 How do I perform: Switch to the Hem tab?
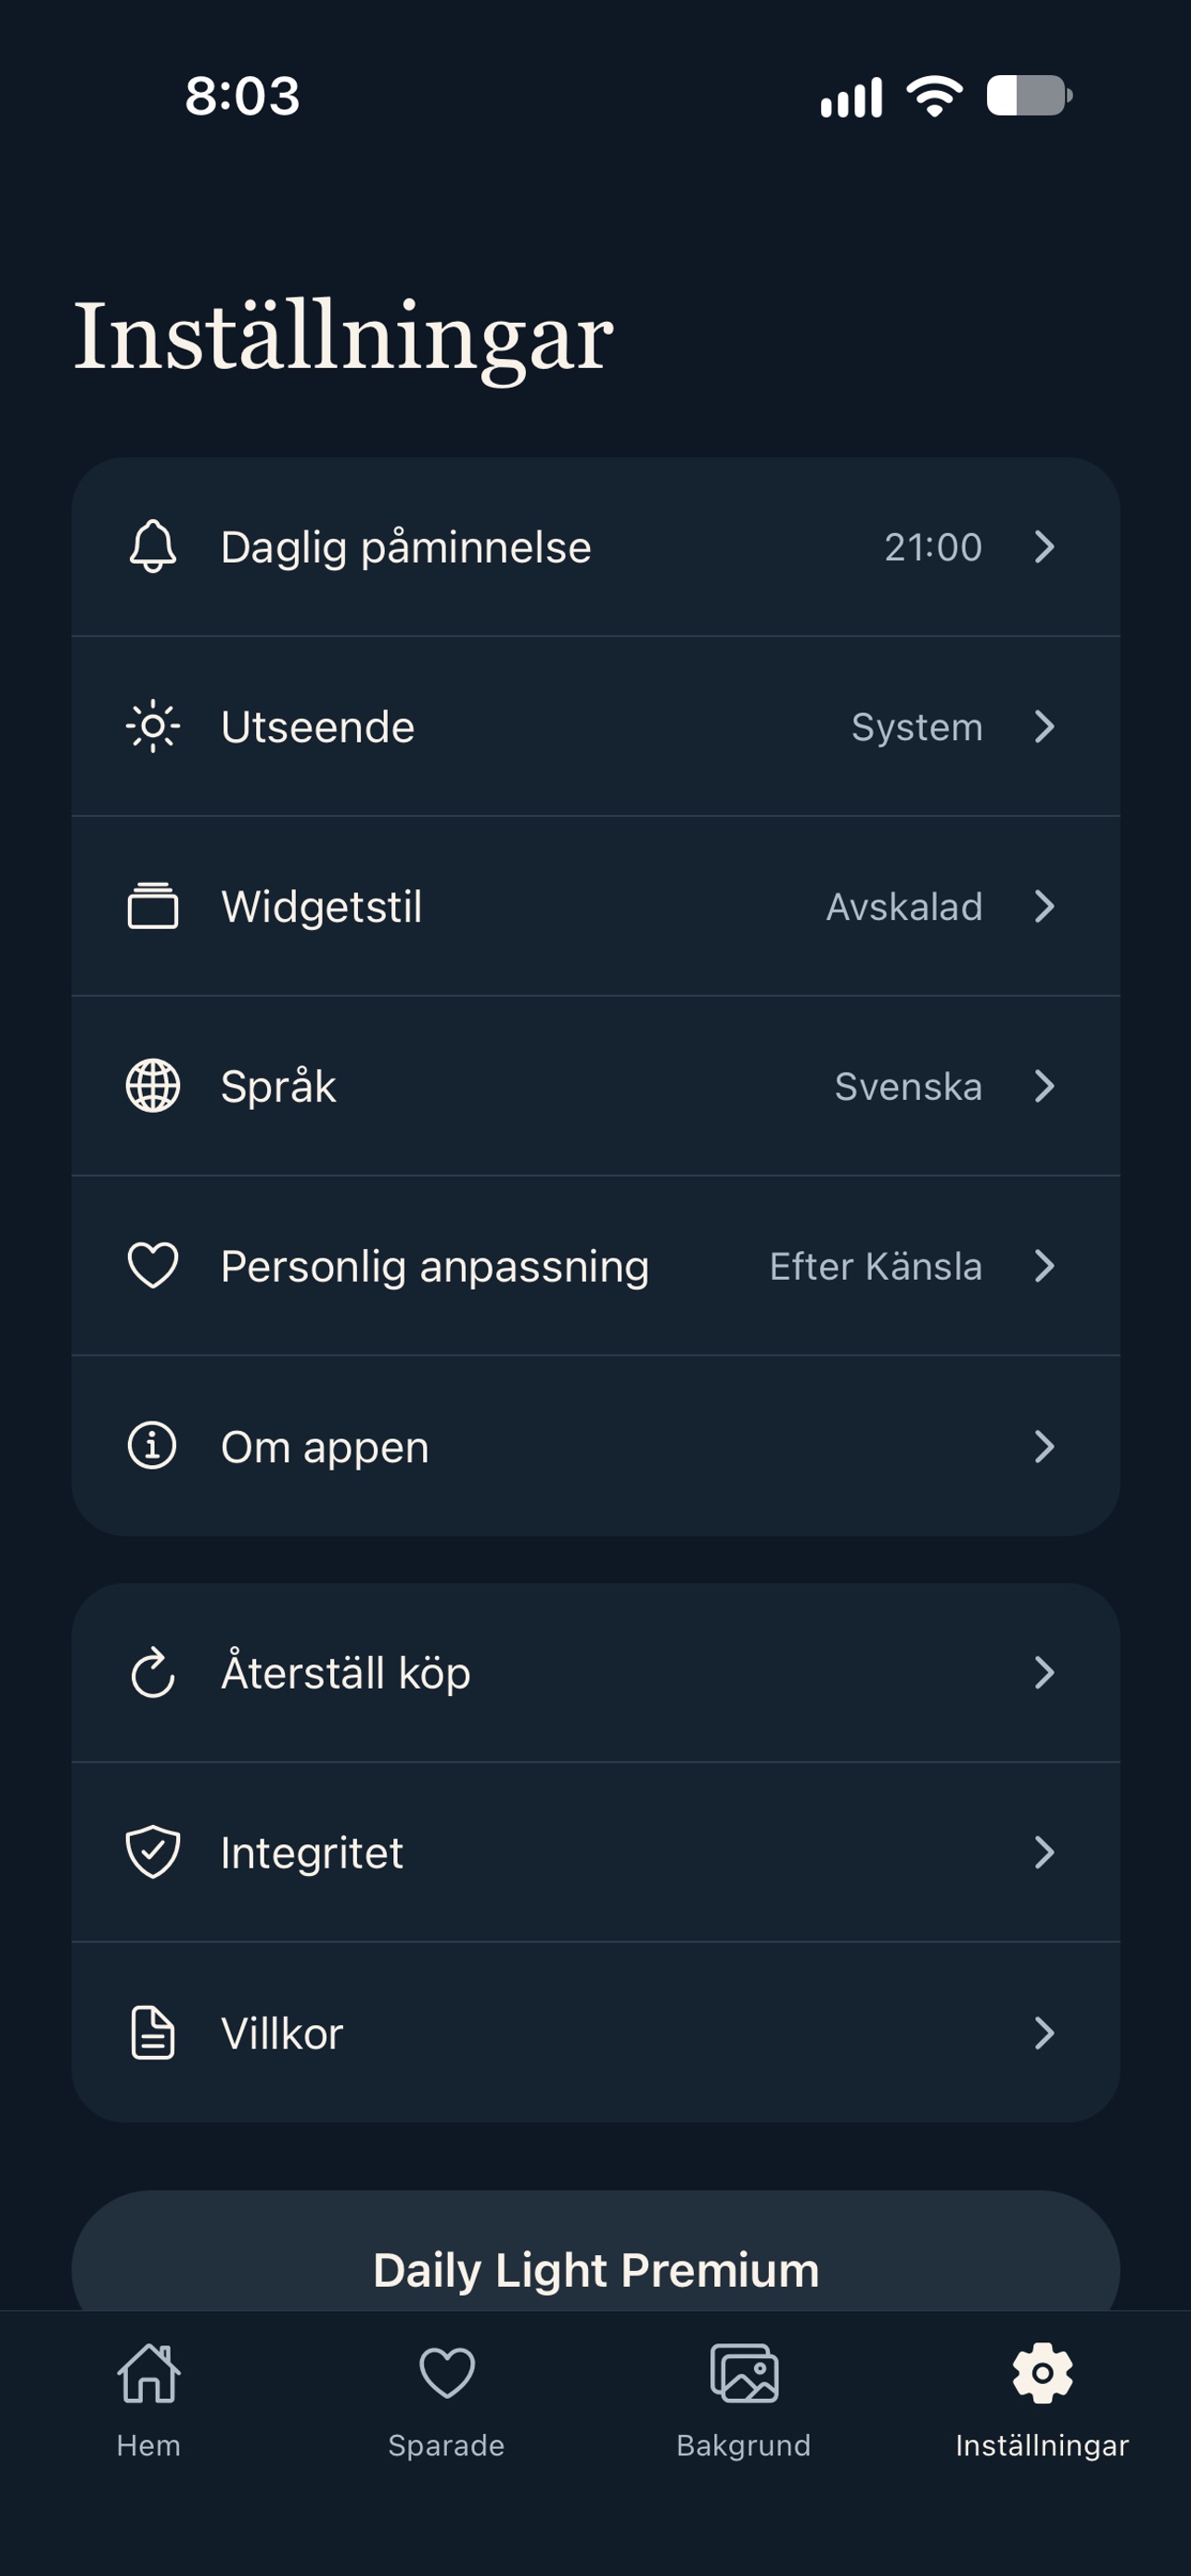pos(149,2402)
